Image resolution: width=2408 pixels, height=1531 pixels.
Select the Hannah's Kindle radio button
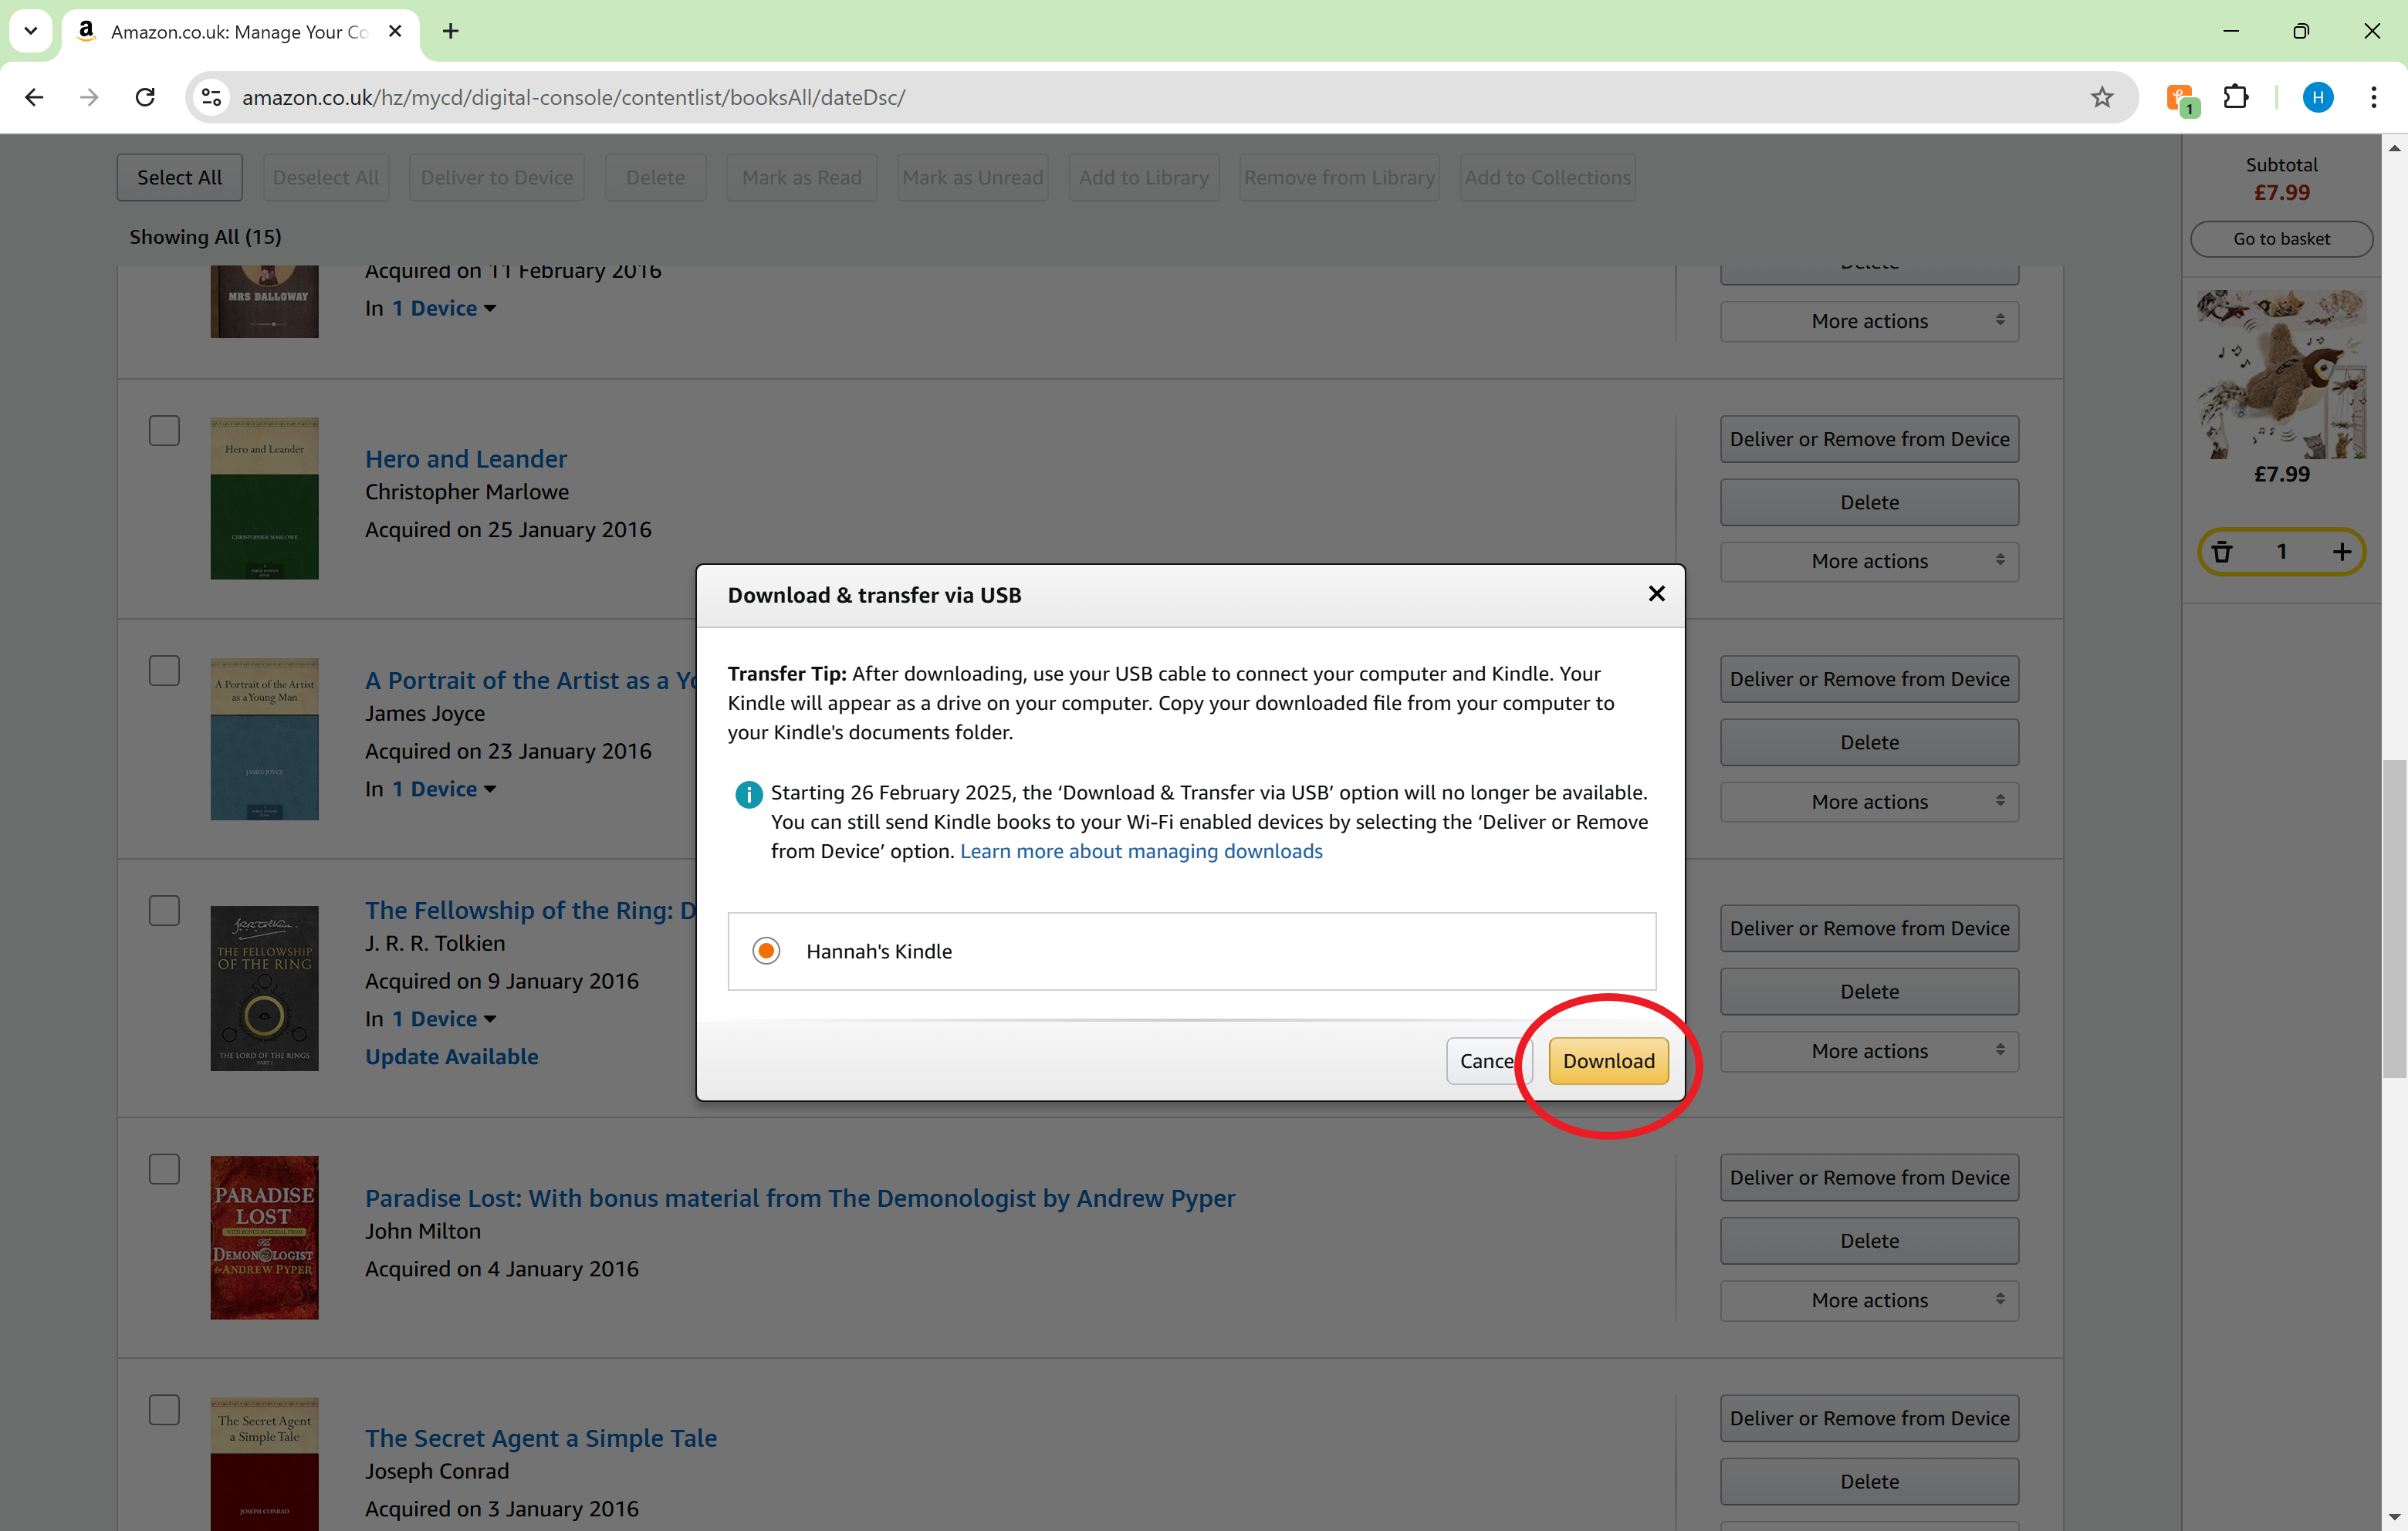tap(766, 951)
